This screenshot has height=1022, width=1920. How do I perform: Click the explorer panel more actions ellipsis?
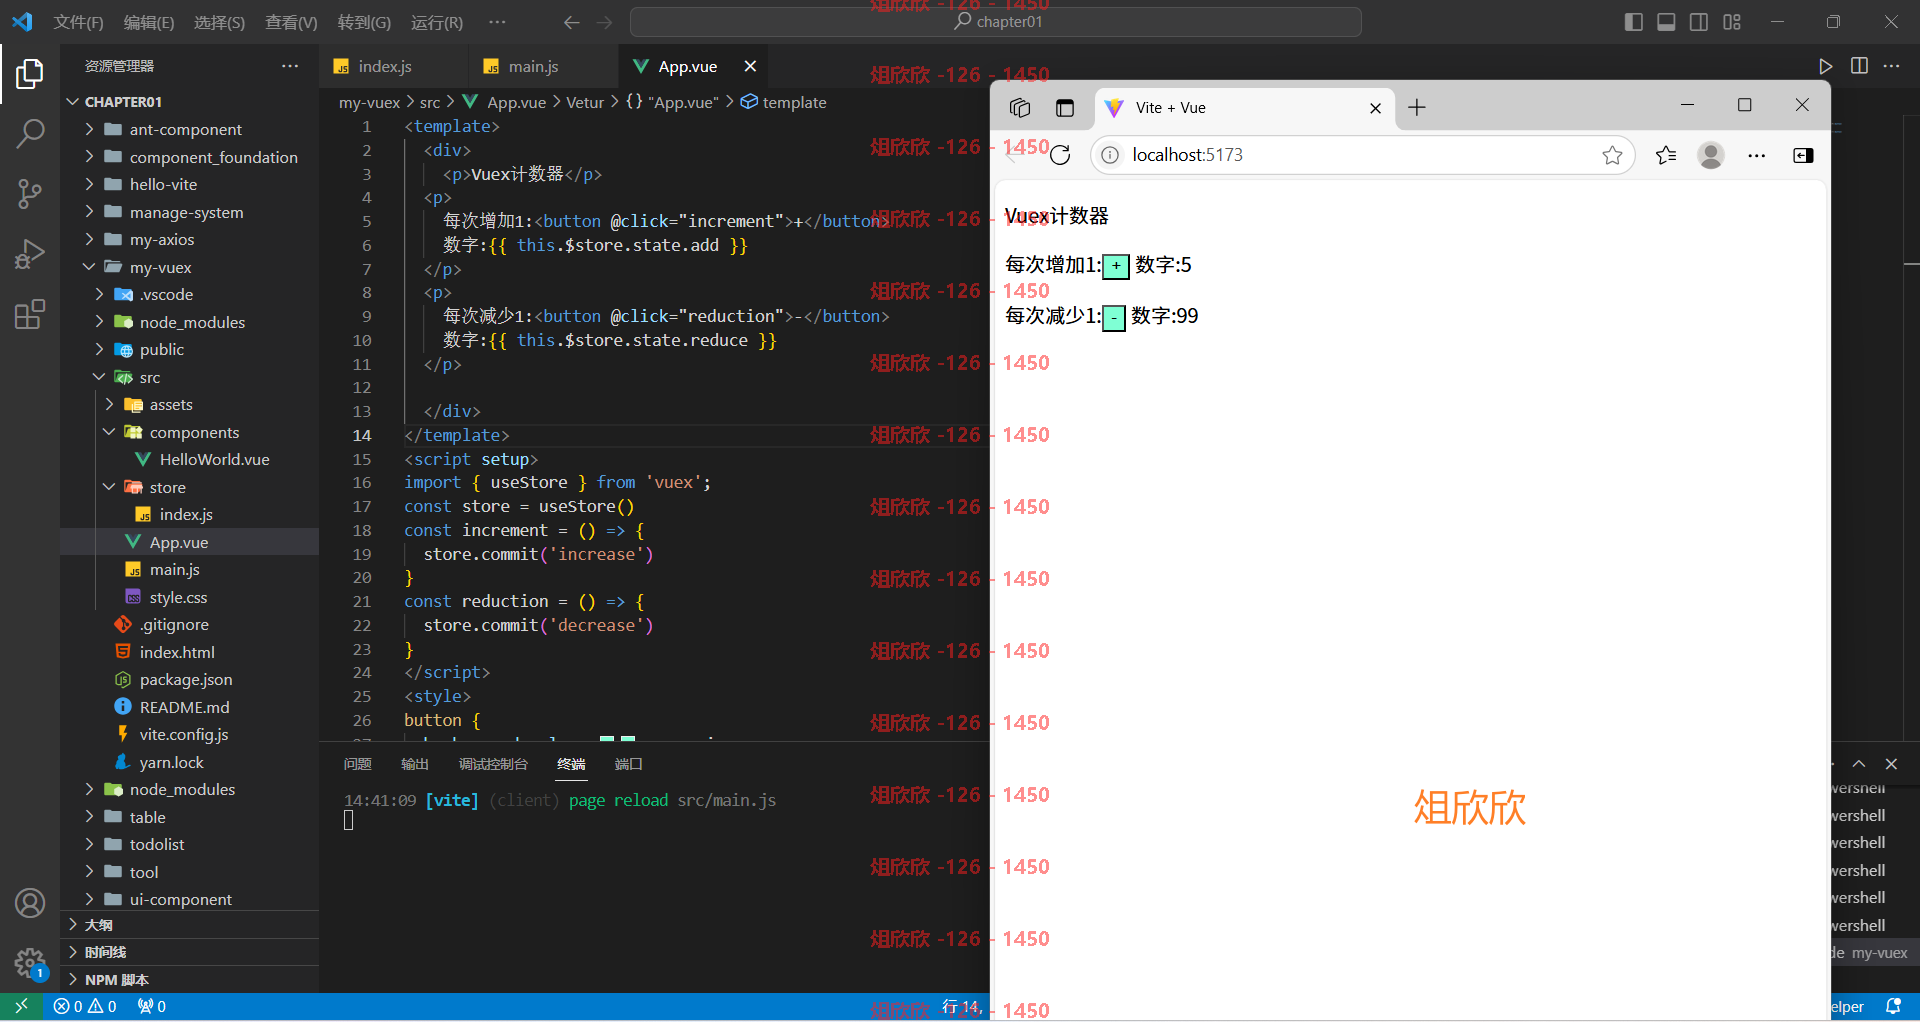[x=290, y=66]
